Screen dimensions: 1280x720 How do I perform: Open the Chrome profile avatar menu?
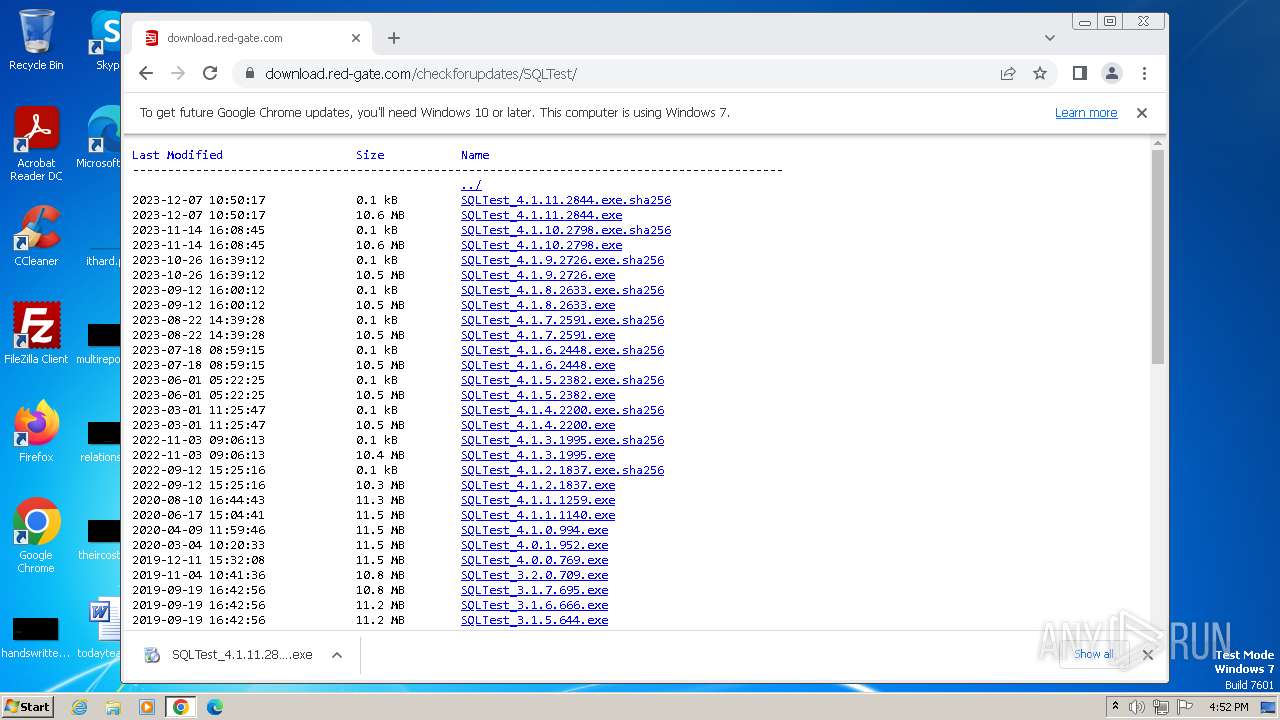click(x=1112, y=73)
